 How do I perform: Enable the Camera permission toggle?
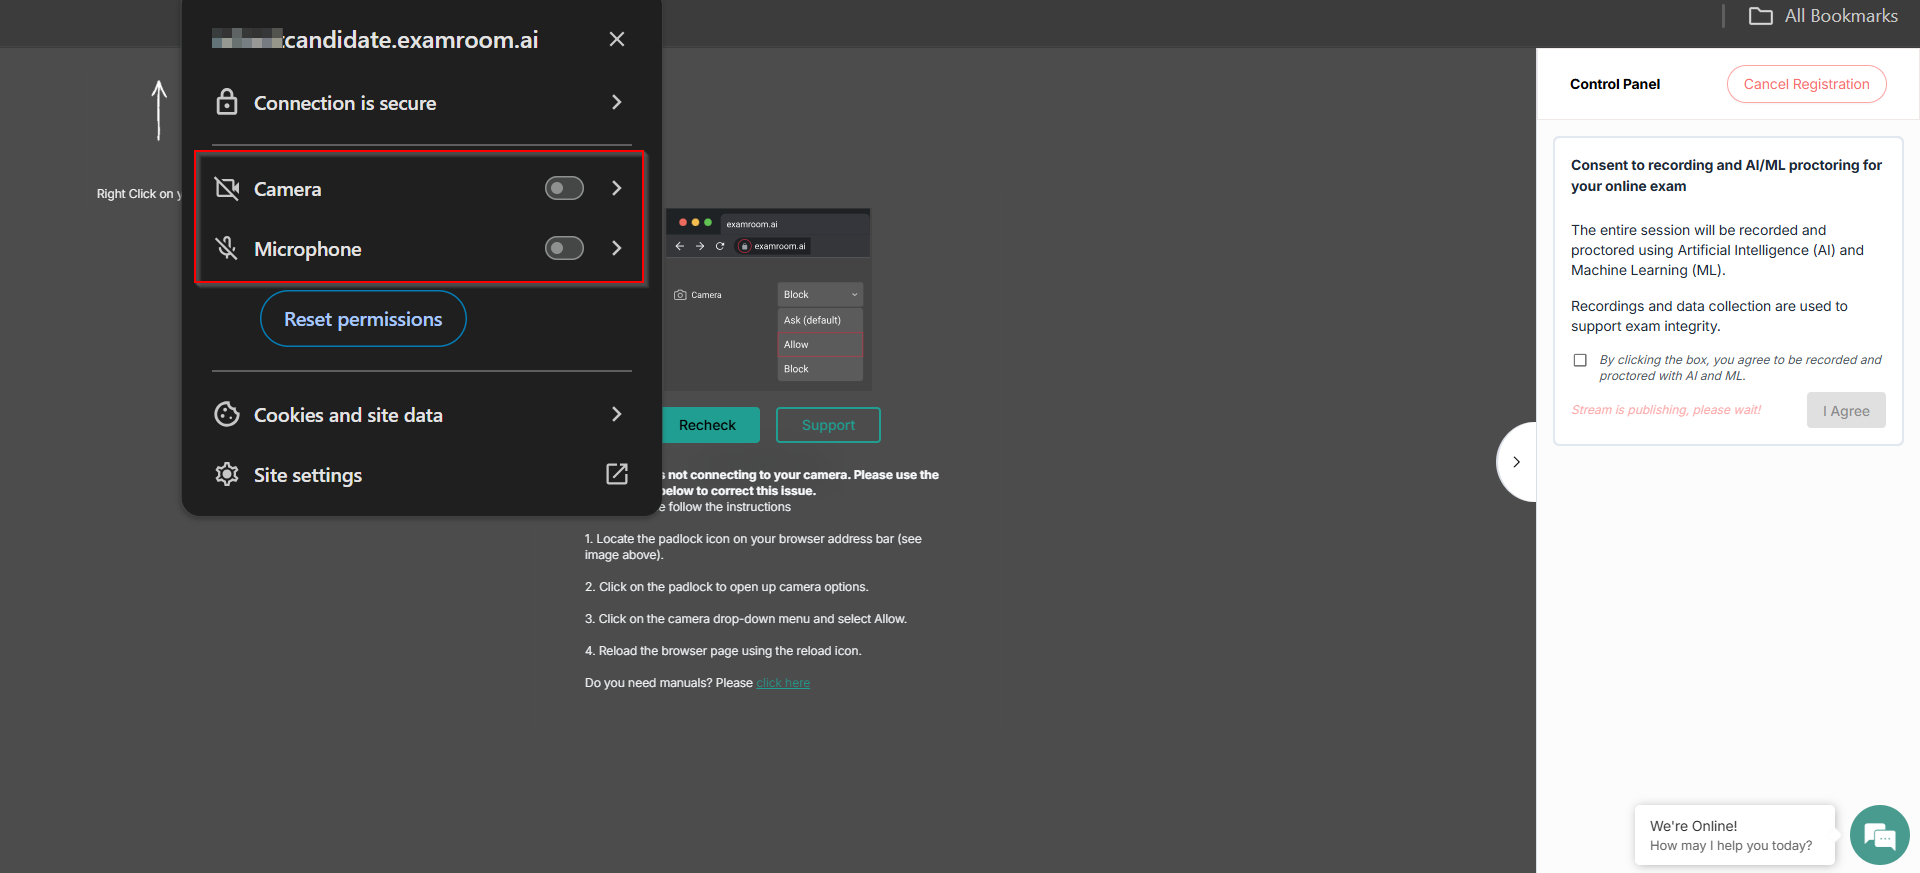coord(564,188)
